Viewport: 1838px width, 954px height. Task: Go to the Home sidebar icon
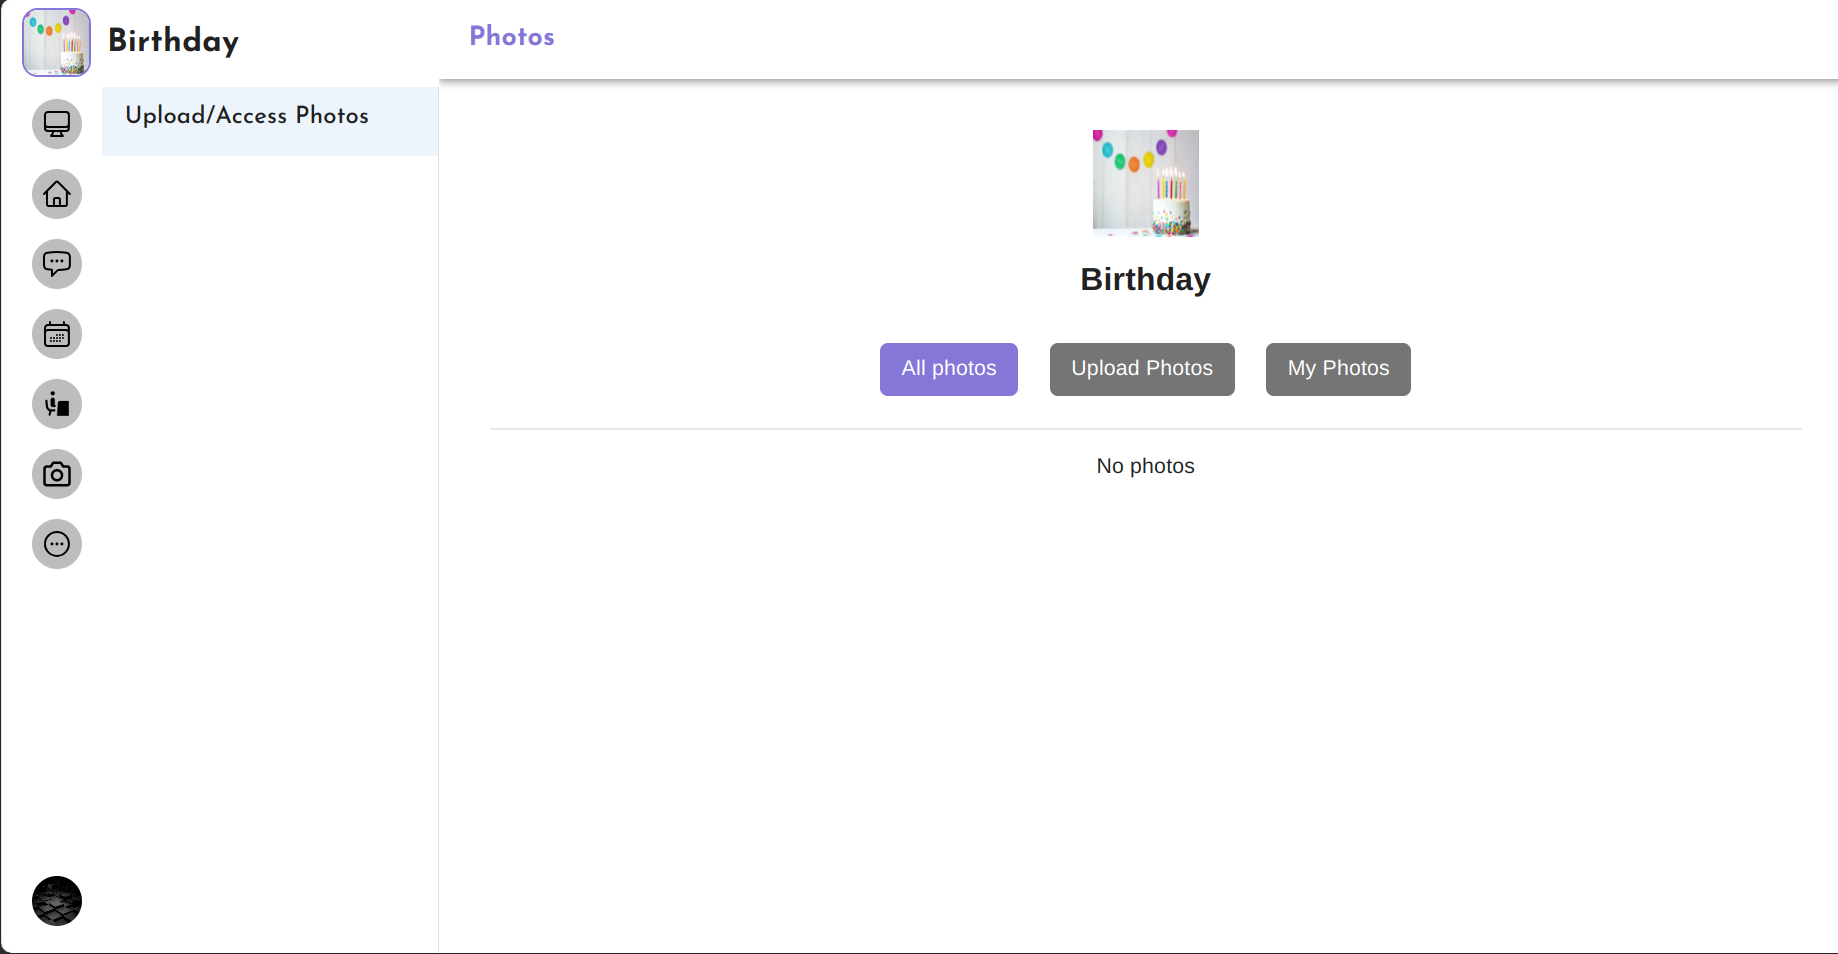(57, 194)
